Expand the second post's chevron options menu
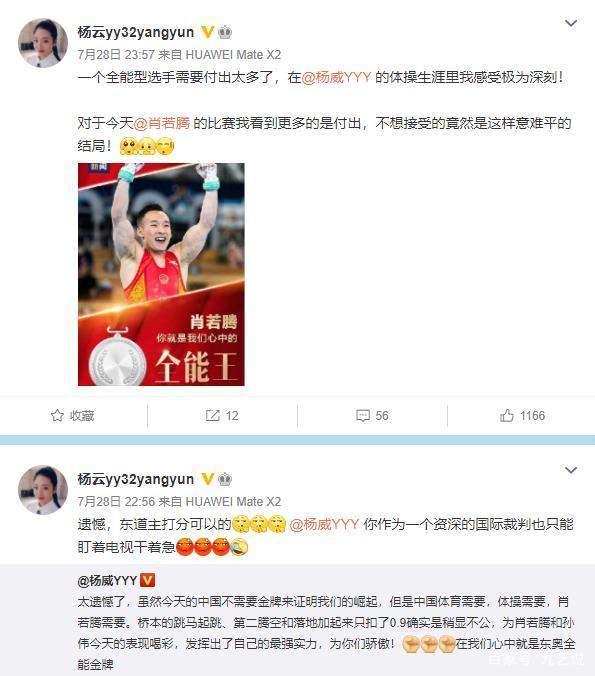595x676 pixels. 571,470
